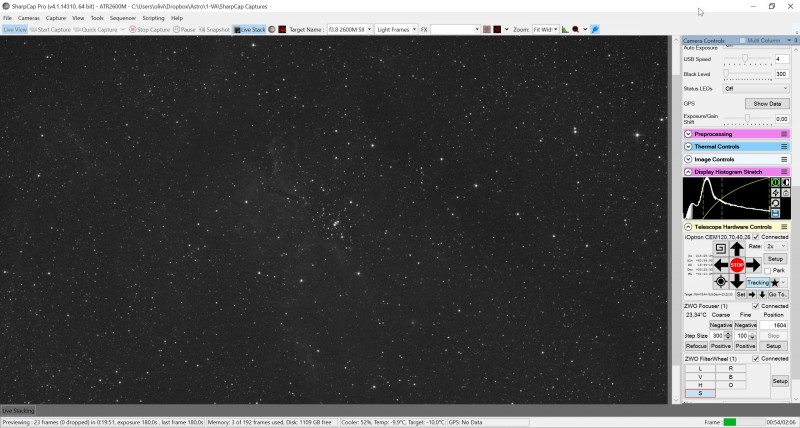Click the dark red square toolbar icon
Screen dimensions: 800x428
(x=282, y=30)
